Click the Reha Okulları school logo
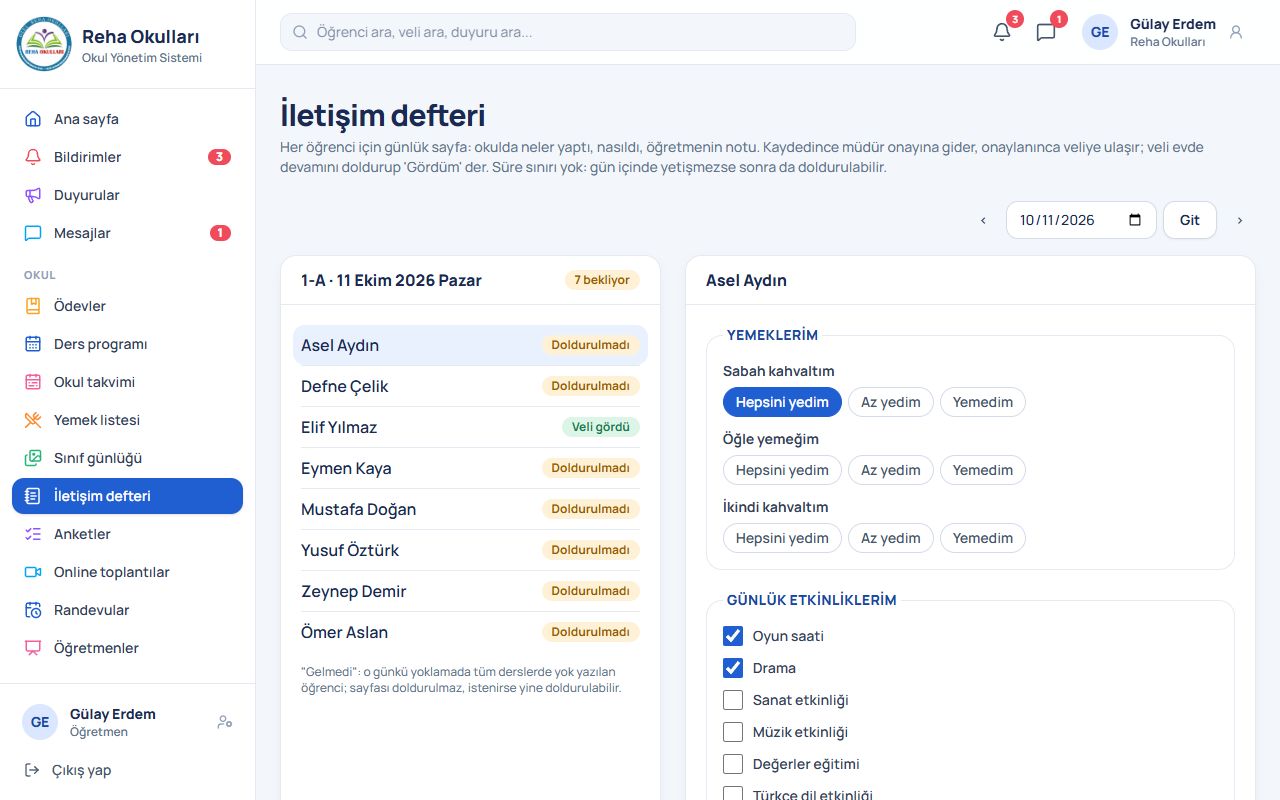The width and height of the screenshot is (1280, 800). pos(45,44)
